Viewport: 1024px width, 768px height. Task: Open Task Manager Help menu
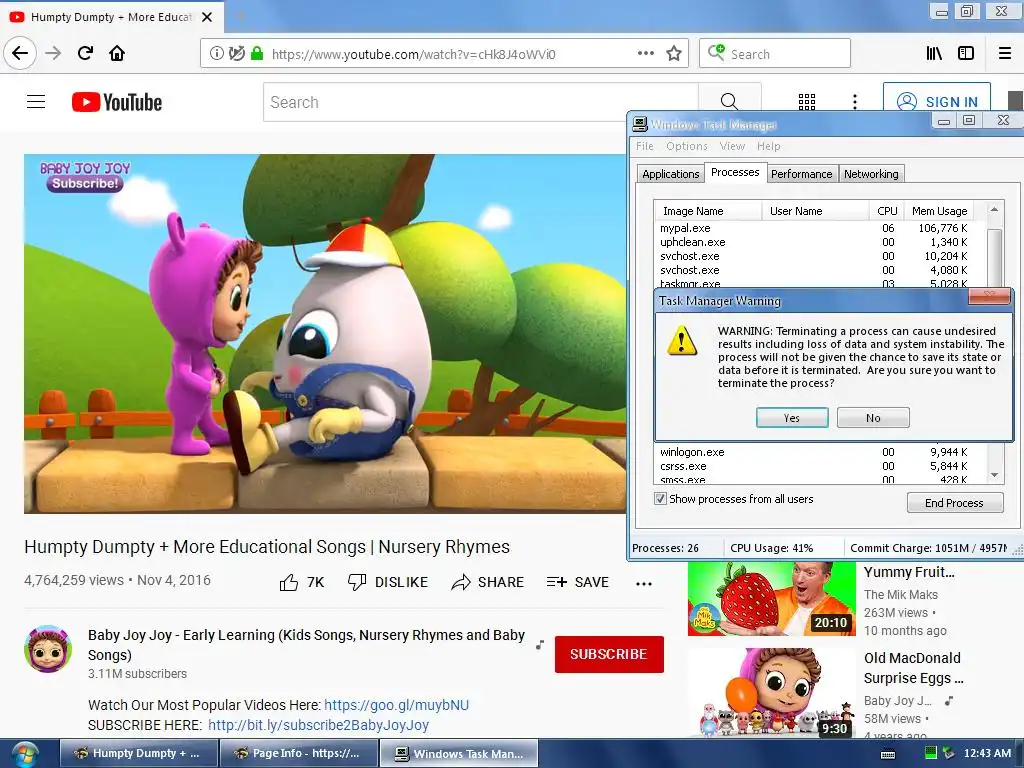coord(769,146)
